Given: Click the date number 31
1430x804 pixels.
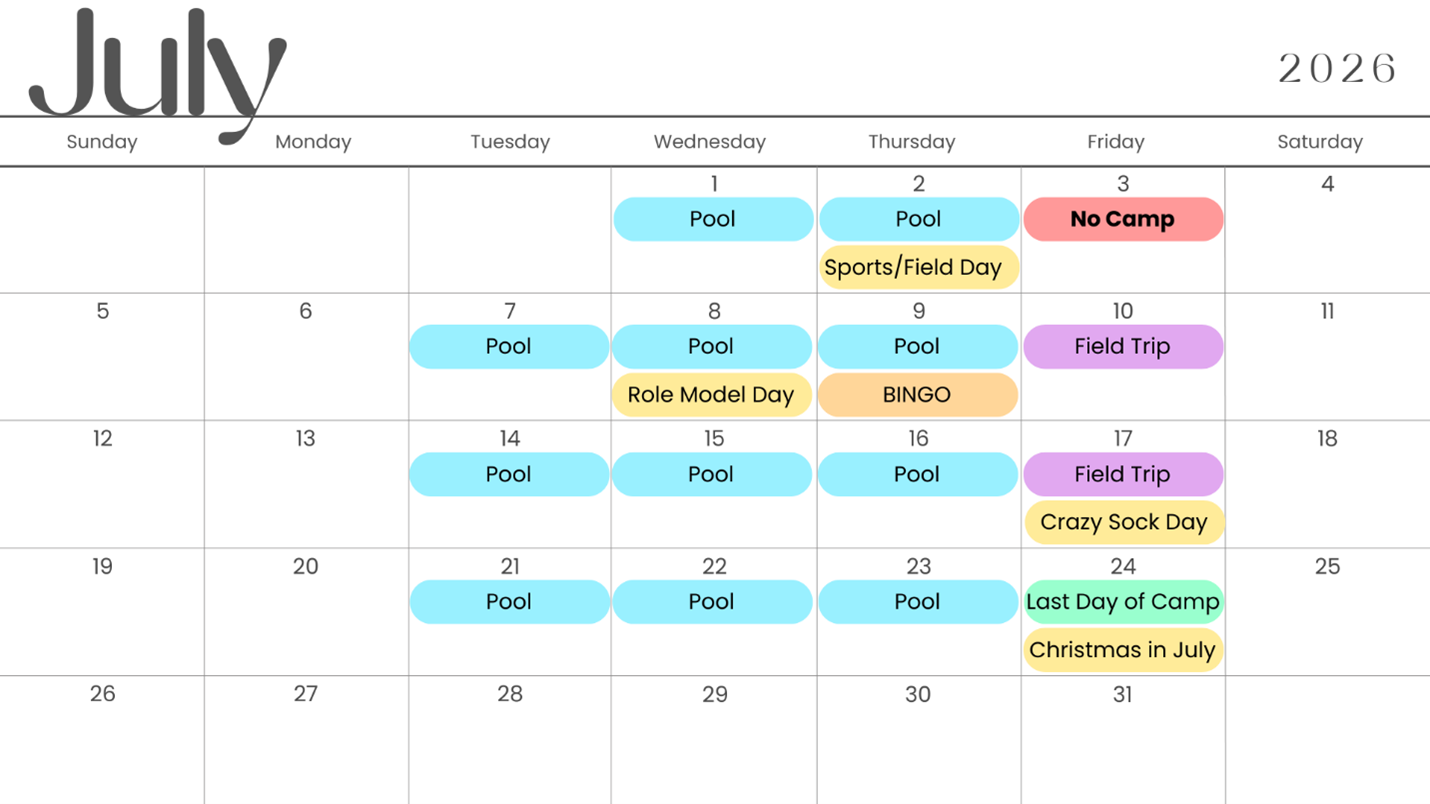Looking at the screenshot, I should [1123, 694].
